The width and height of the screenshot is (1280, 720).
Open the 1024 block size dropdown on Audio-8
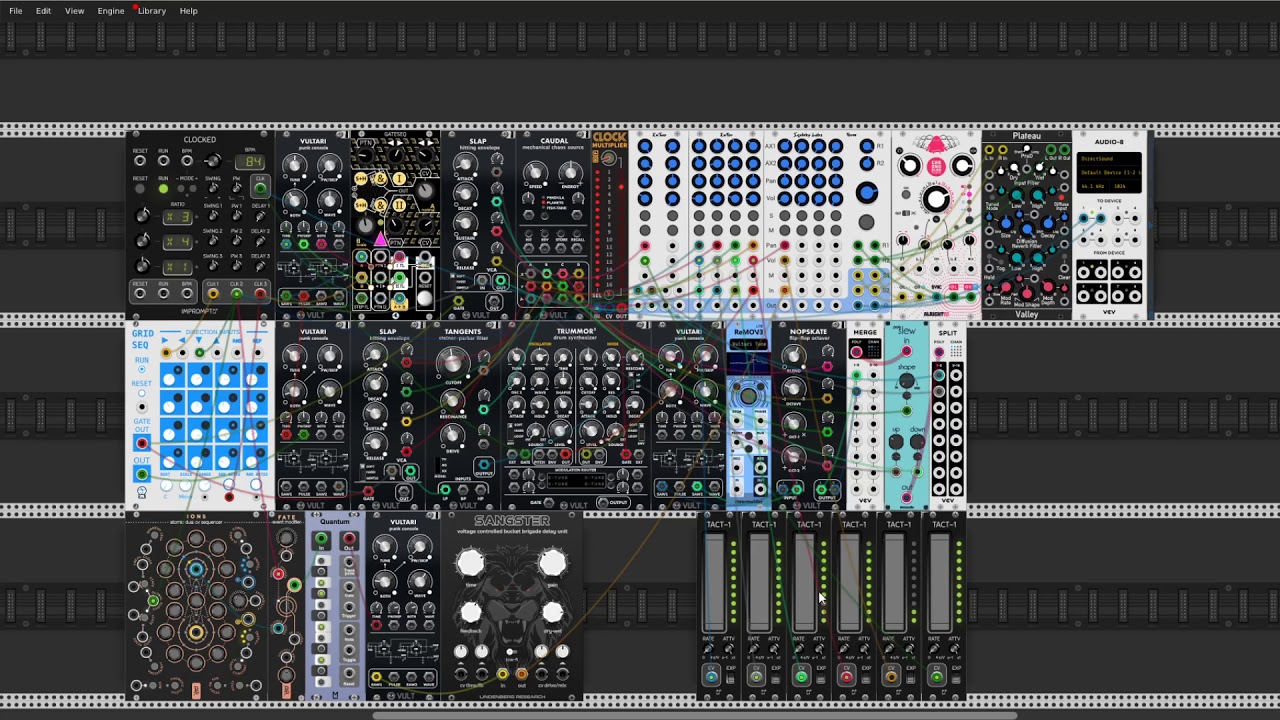[1124, 186]
